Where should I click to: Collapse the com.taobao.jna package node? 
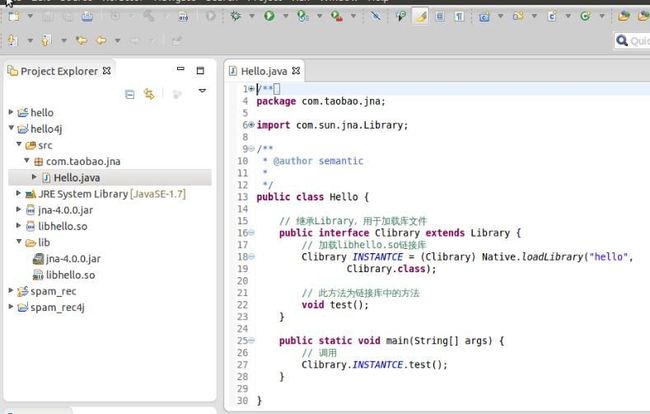pos(27,160)
